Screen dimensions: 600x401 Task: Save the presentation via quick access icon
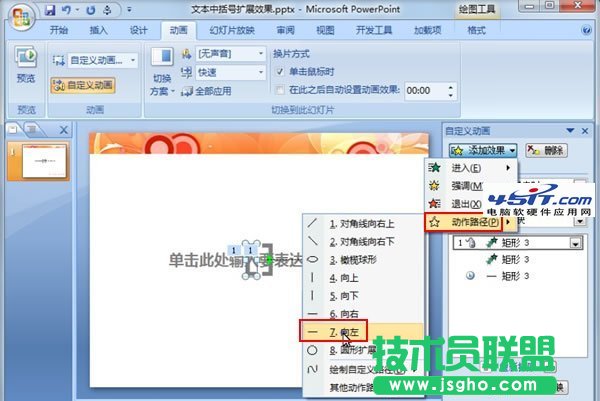click(x=50, y=10)
